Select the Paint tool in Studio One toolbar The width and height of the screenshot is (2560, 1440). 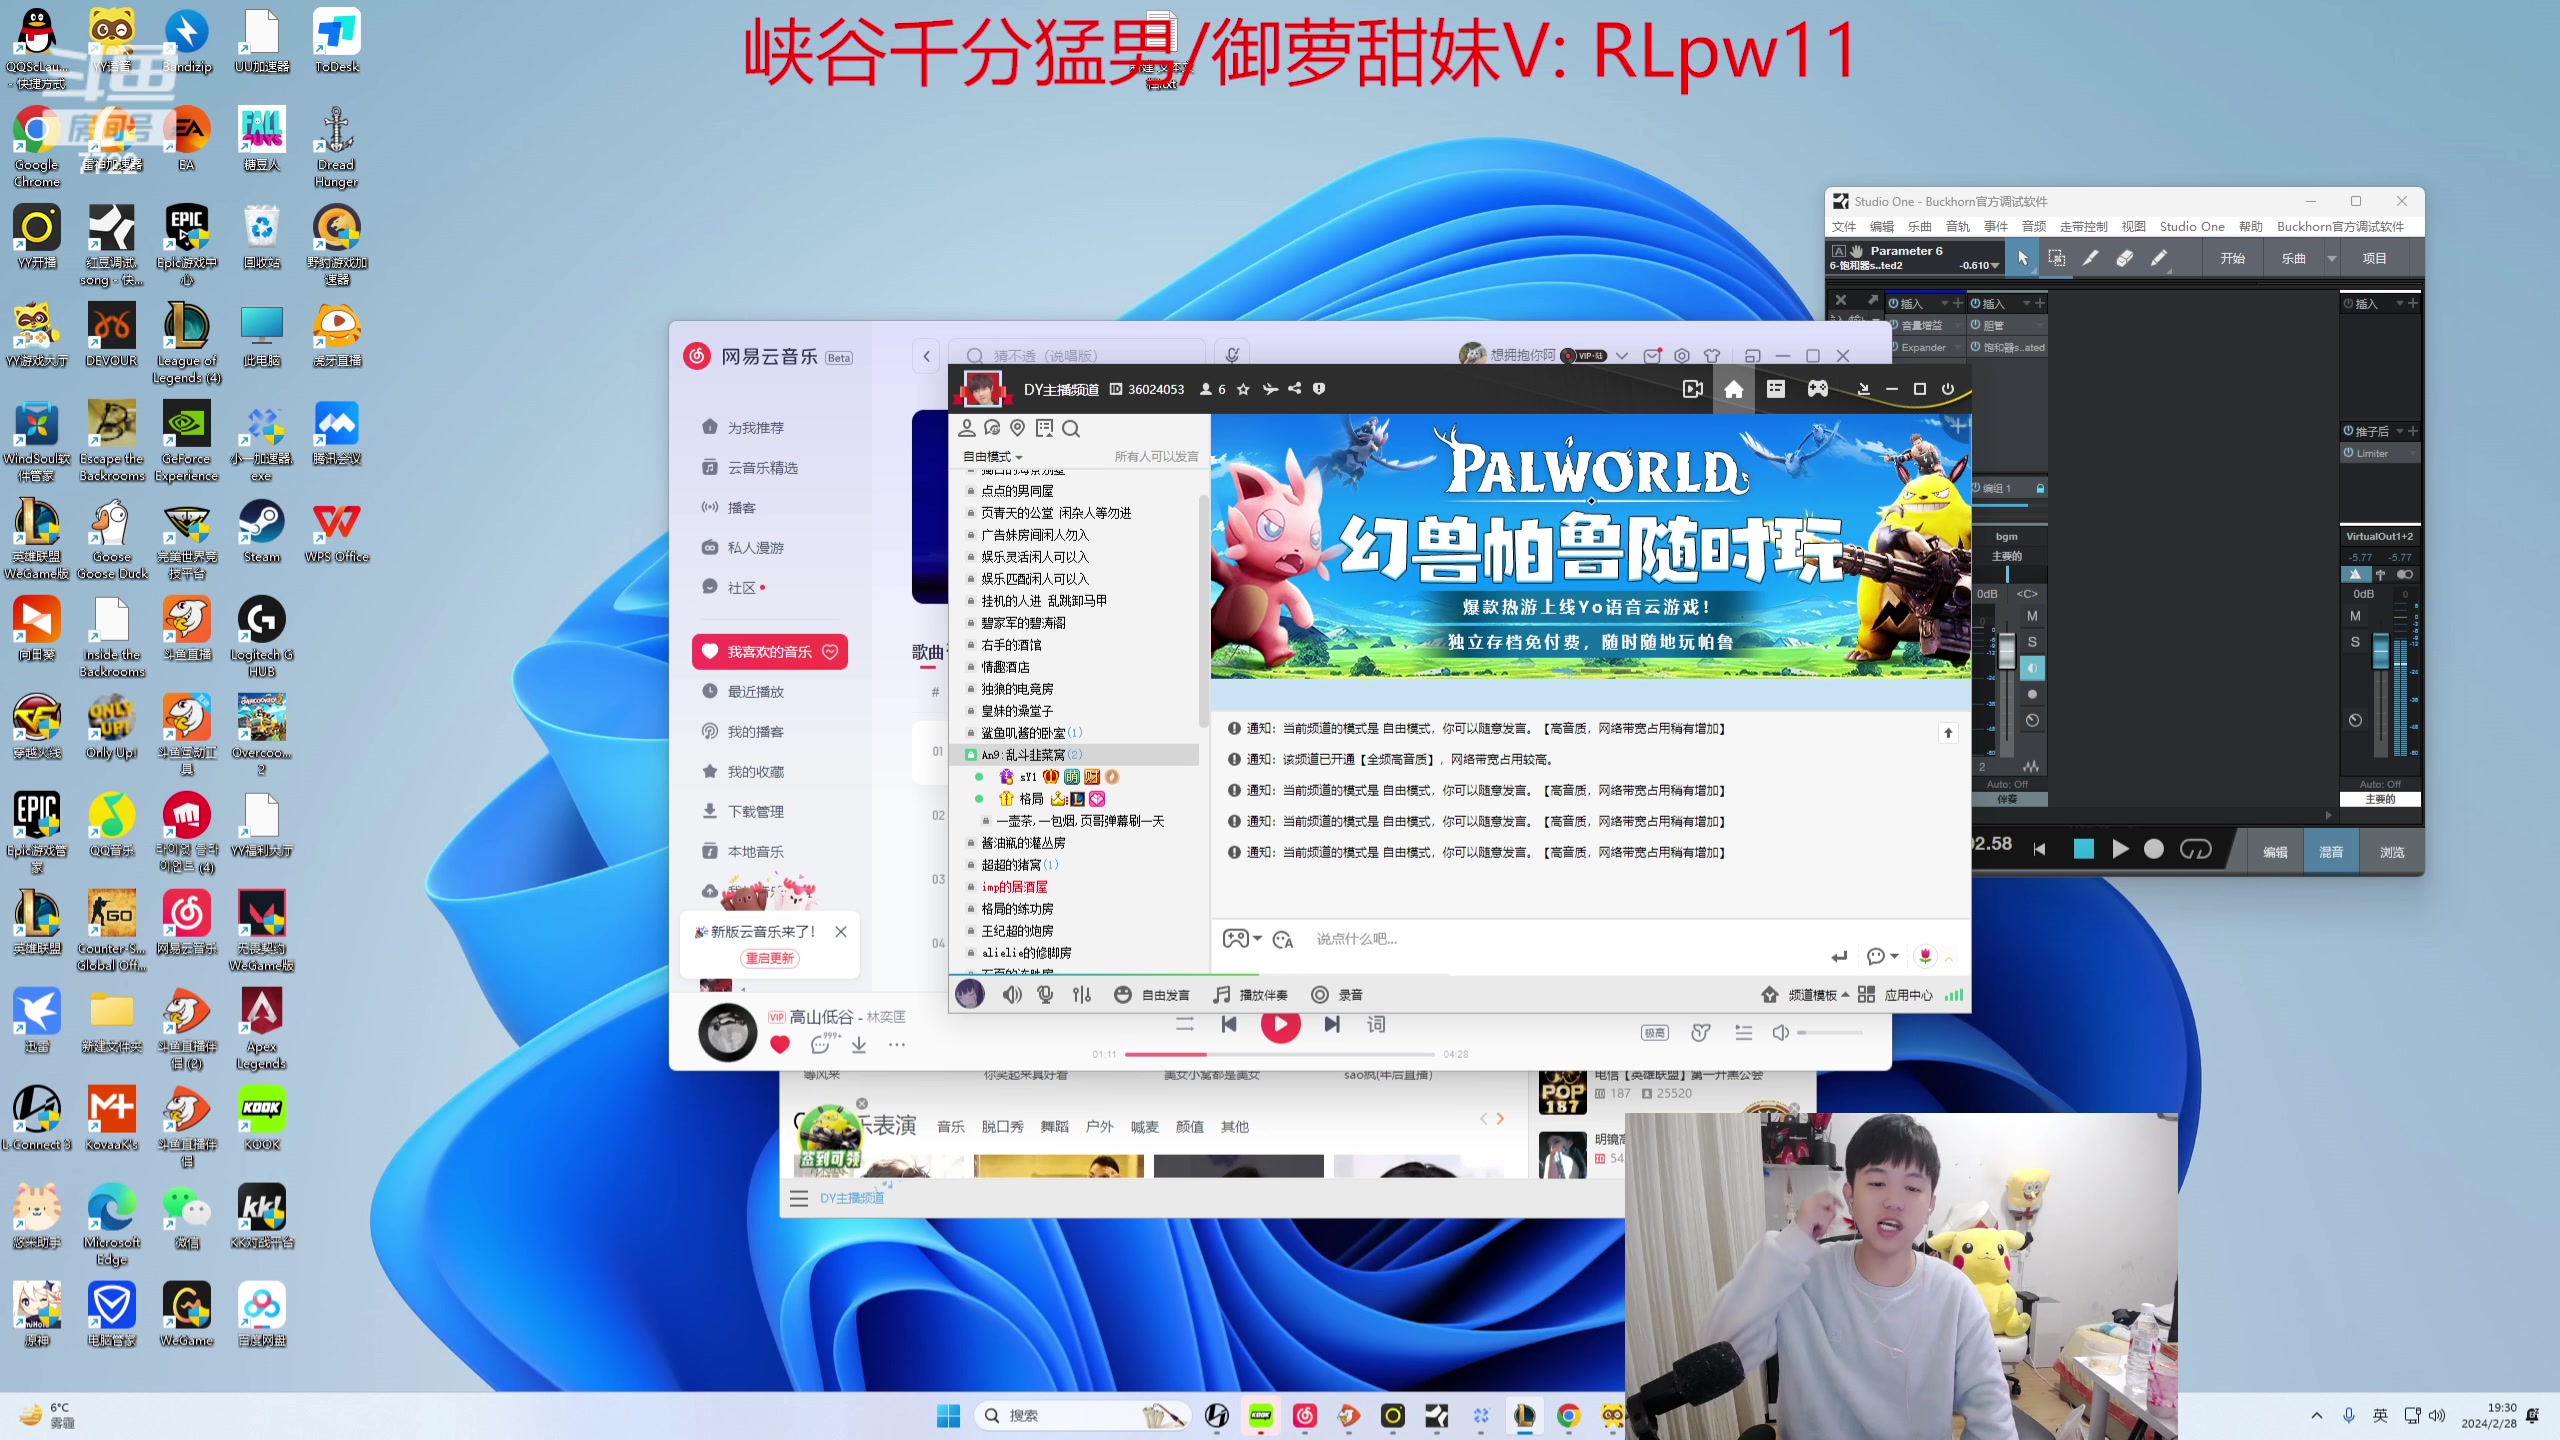[2158, 258]
